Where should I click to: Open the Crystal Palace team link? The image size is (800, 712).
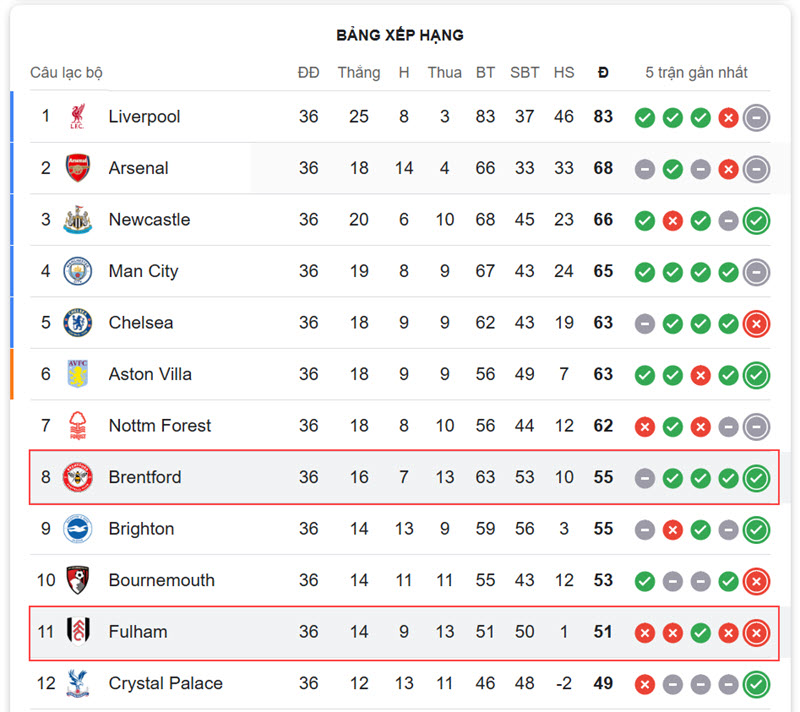166,683
